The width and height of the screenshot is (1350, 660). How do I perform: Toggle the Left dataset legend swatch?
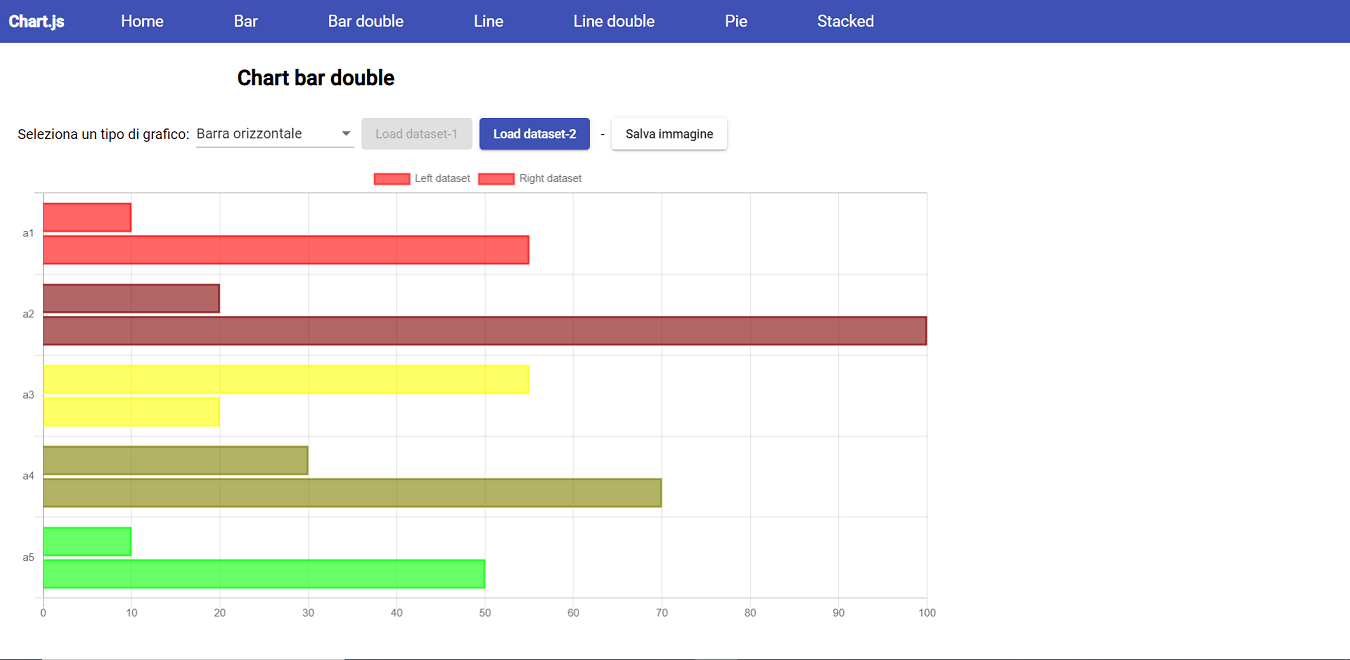tap(391, 178)
